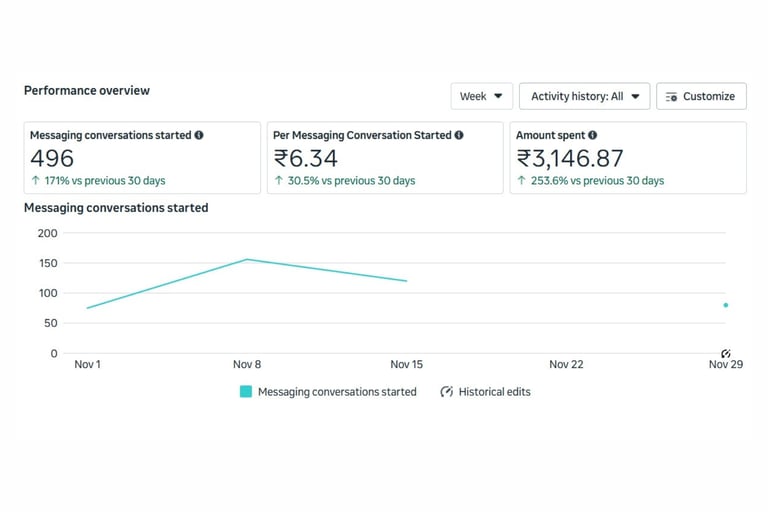Select the Amount spent metric card
Viewport: 768px width, 512px height.
pos(628,158)
